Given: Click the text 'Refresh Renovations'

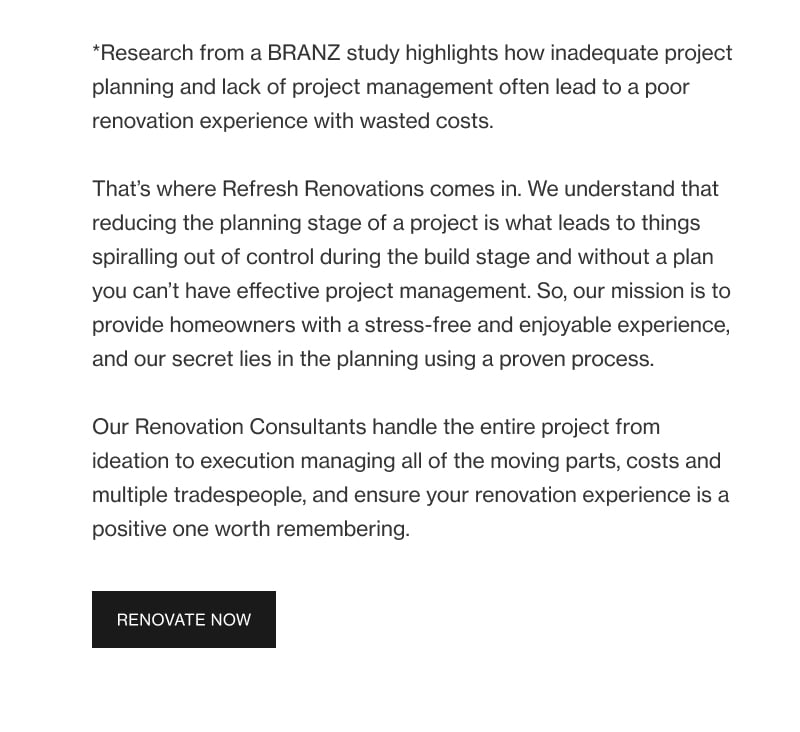Looking at the screenshot, I should (323, 189).
